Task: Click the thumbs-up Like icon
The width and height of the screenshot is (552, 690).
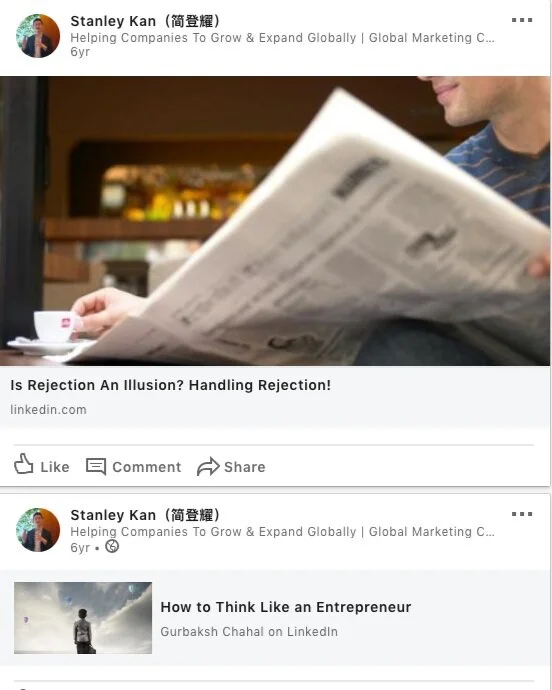Action: (x=23, y=464)
